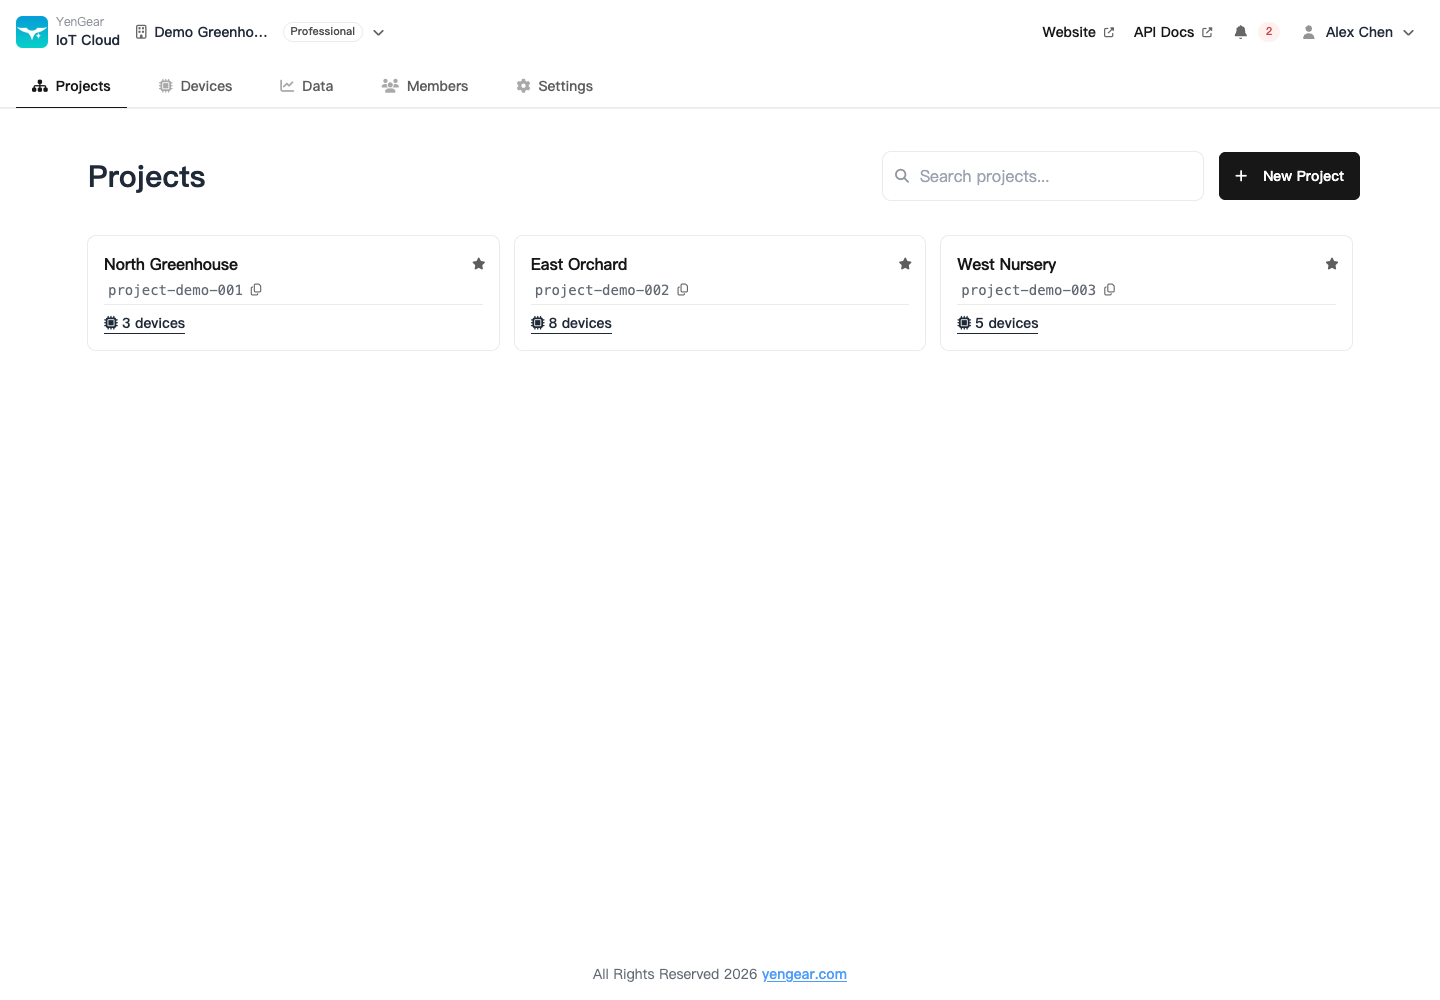Open the West Nursery project title
This screenshot has height=1000, width=1440.
1006,264
